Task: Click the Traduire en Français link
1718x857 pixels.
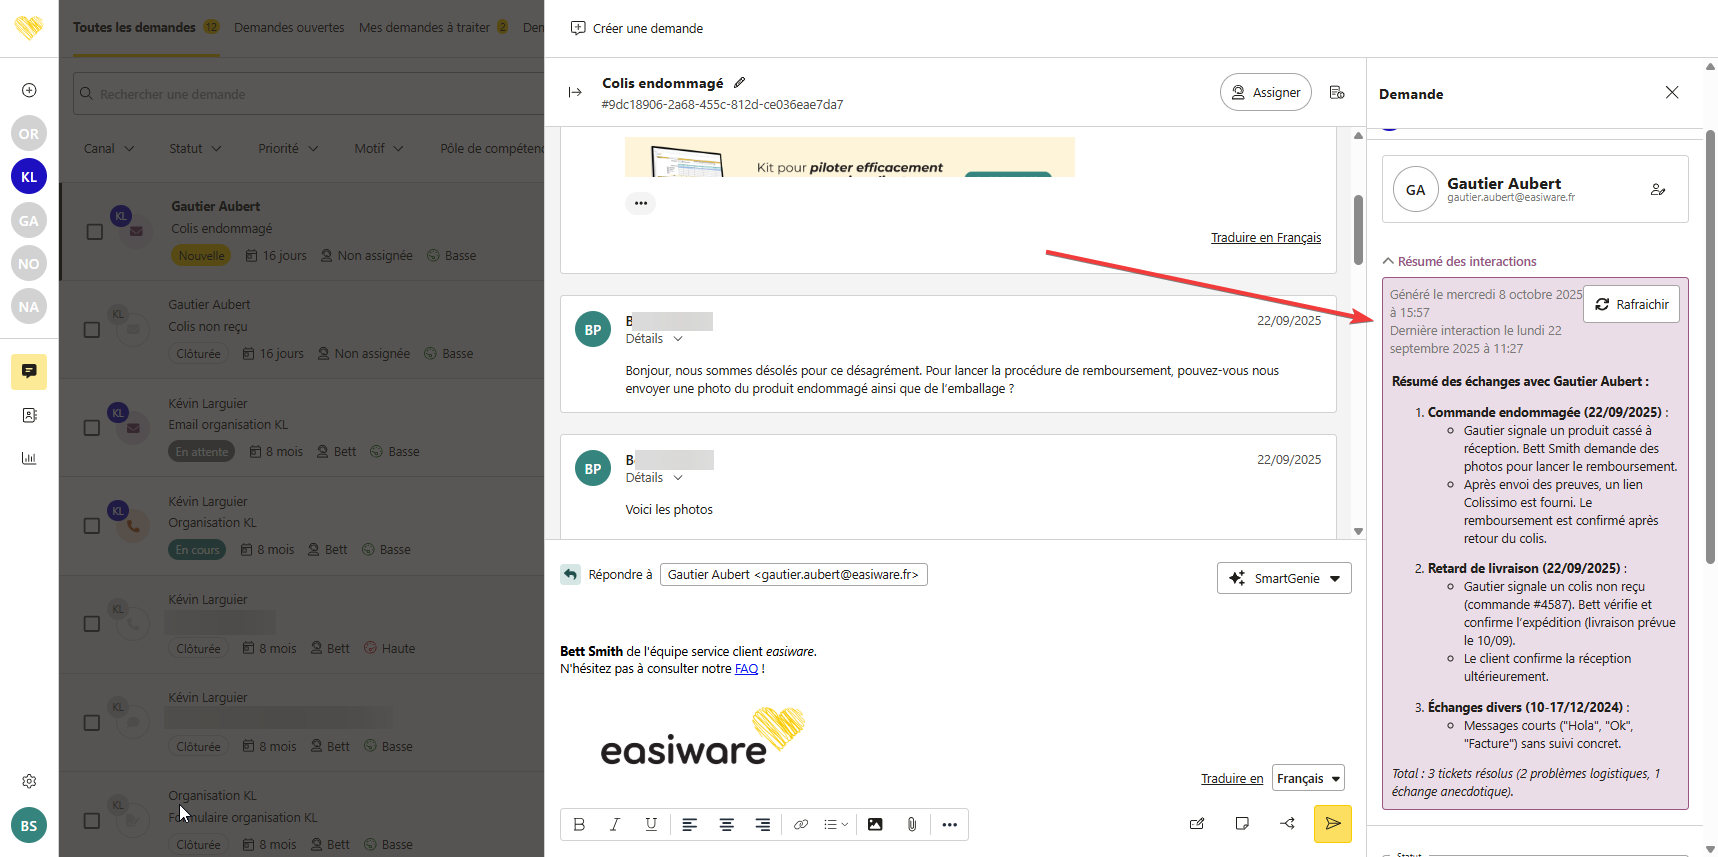Action: [x=1265, y=238]
